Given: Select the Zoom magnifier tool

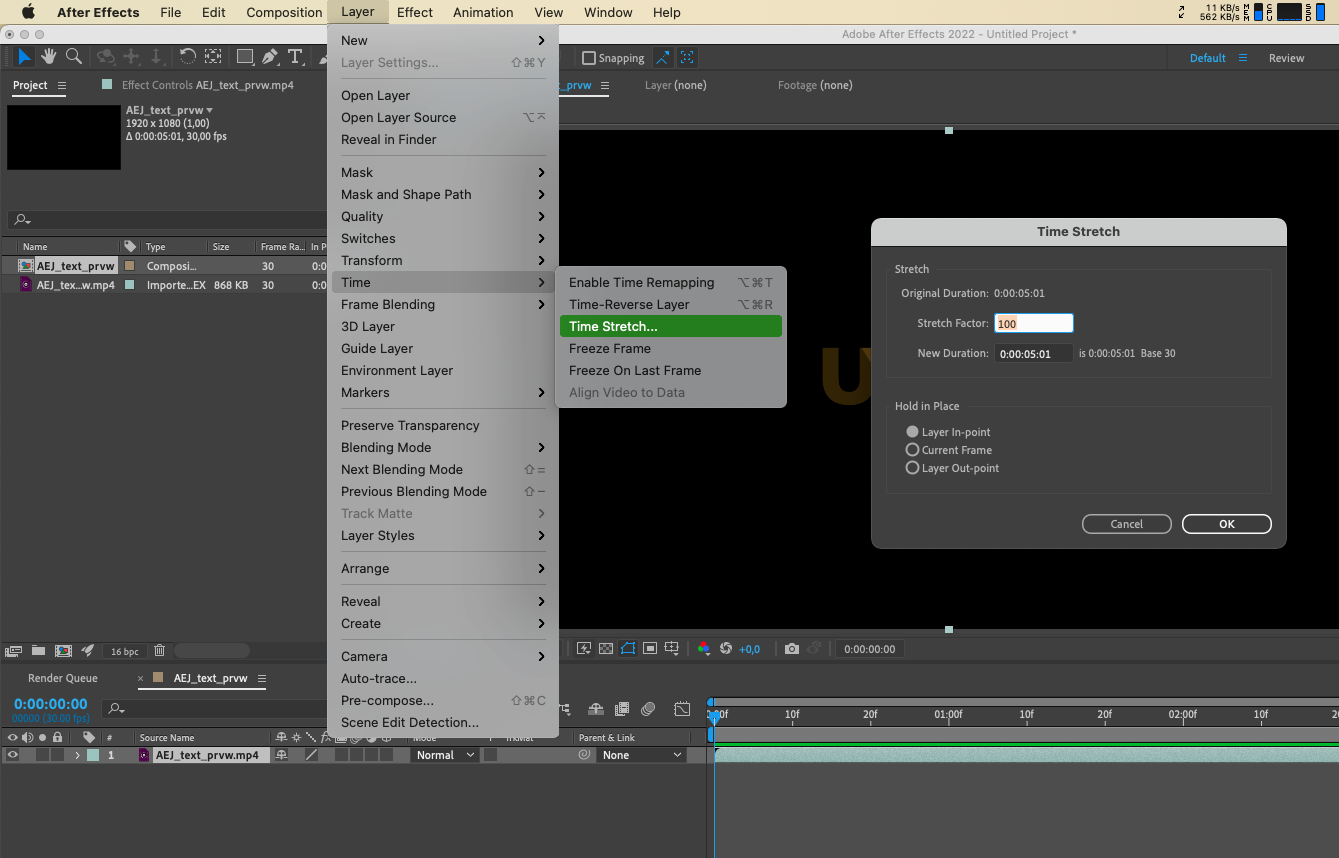Looking at the screenshot, I should (74, 57).
